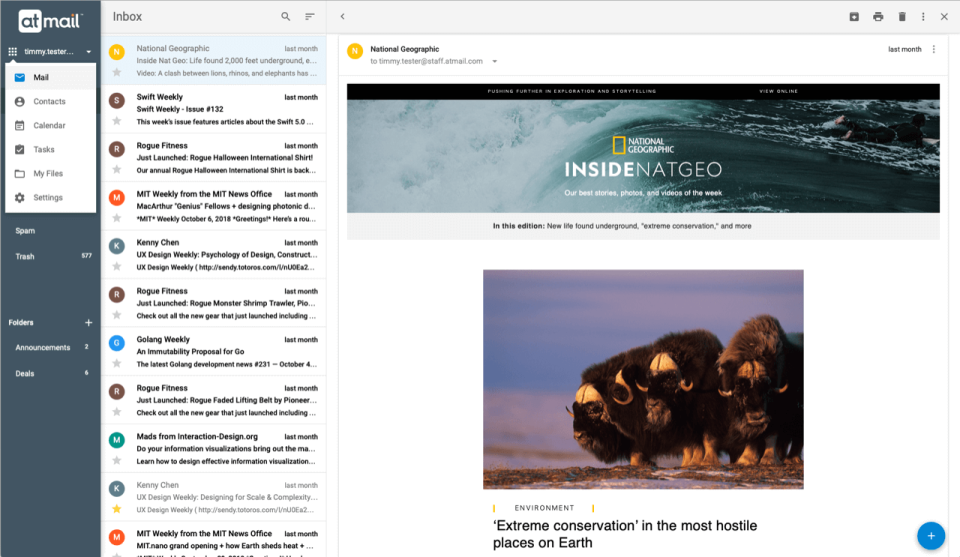Add a new folder with the plus icon
Image resolution: width=960 pixels, height=557 pixels.
[x=88, y=323]
